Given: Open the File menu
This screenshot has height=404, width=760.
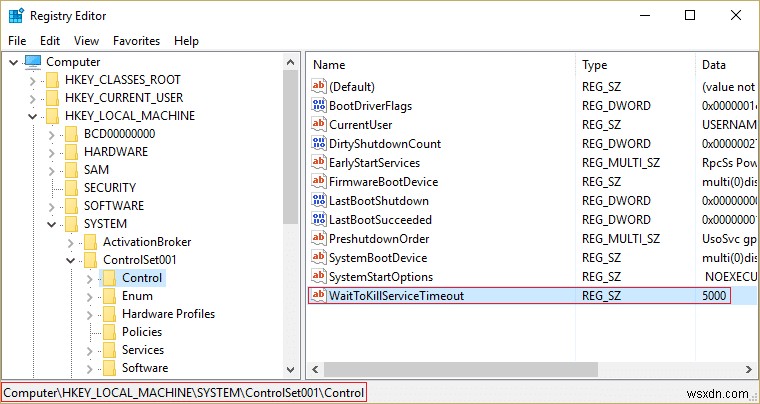Looking at the screenshot, I should click(17, 41).
